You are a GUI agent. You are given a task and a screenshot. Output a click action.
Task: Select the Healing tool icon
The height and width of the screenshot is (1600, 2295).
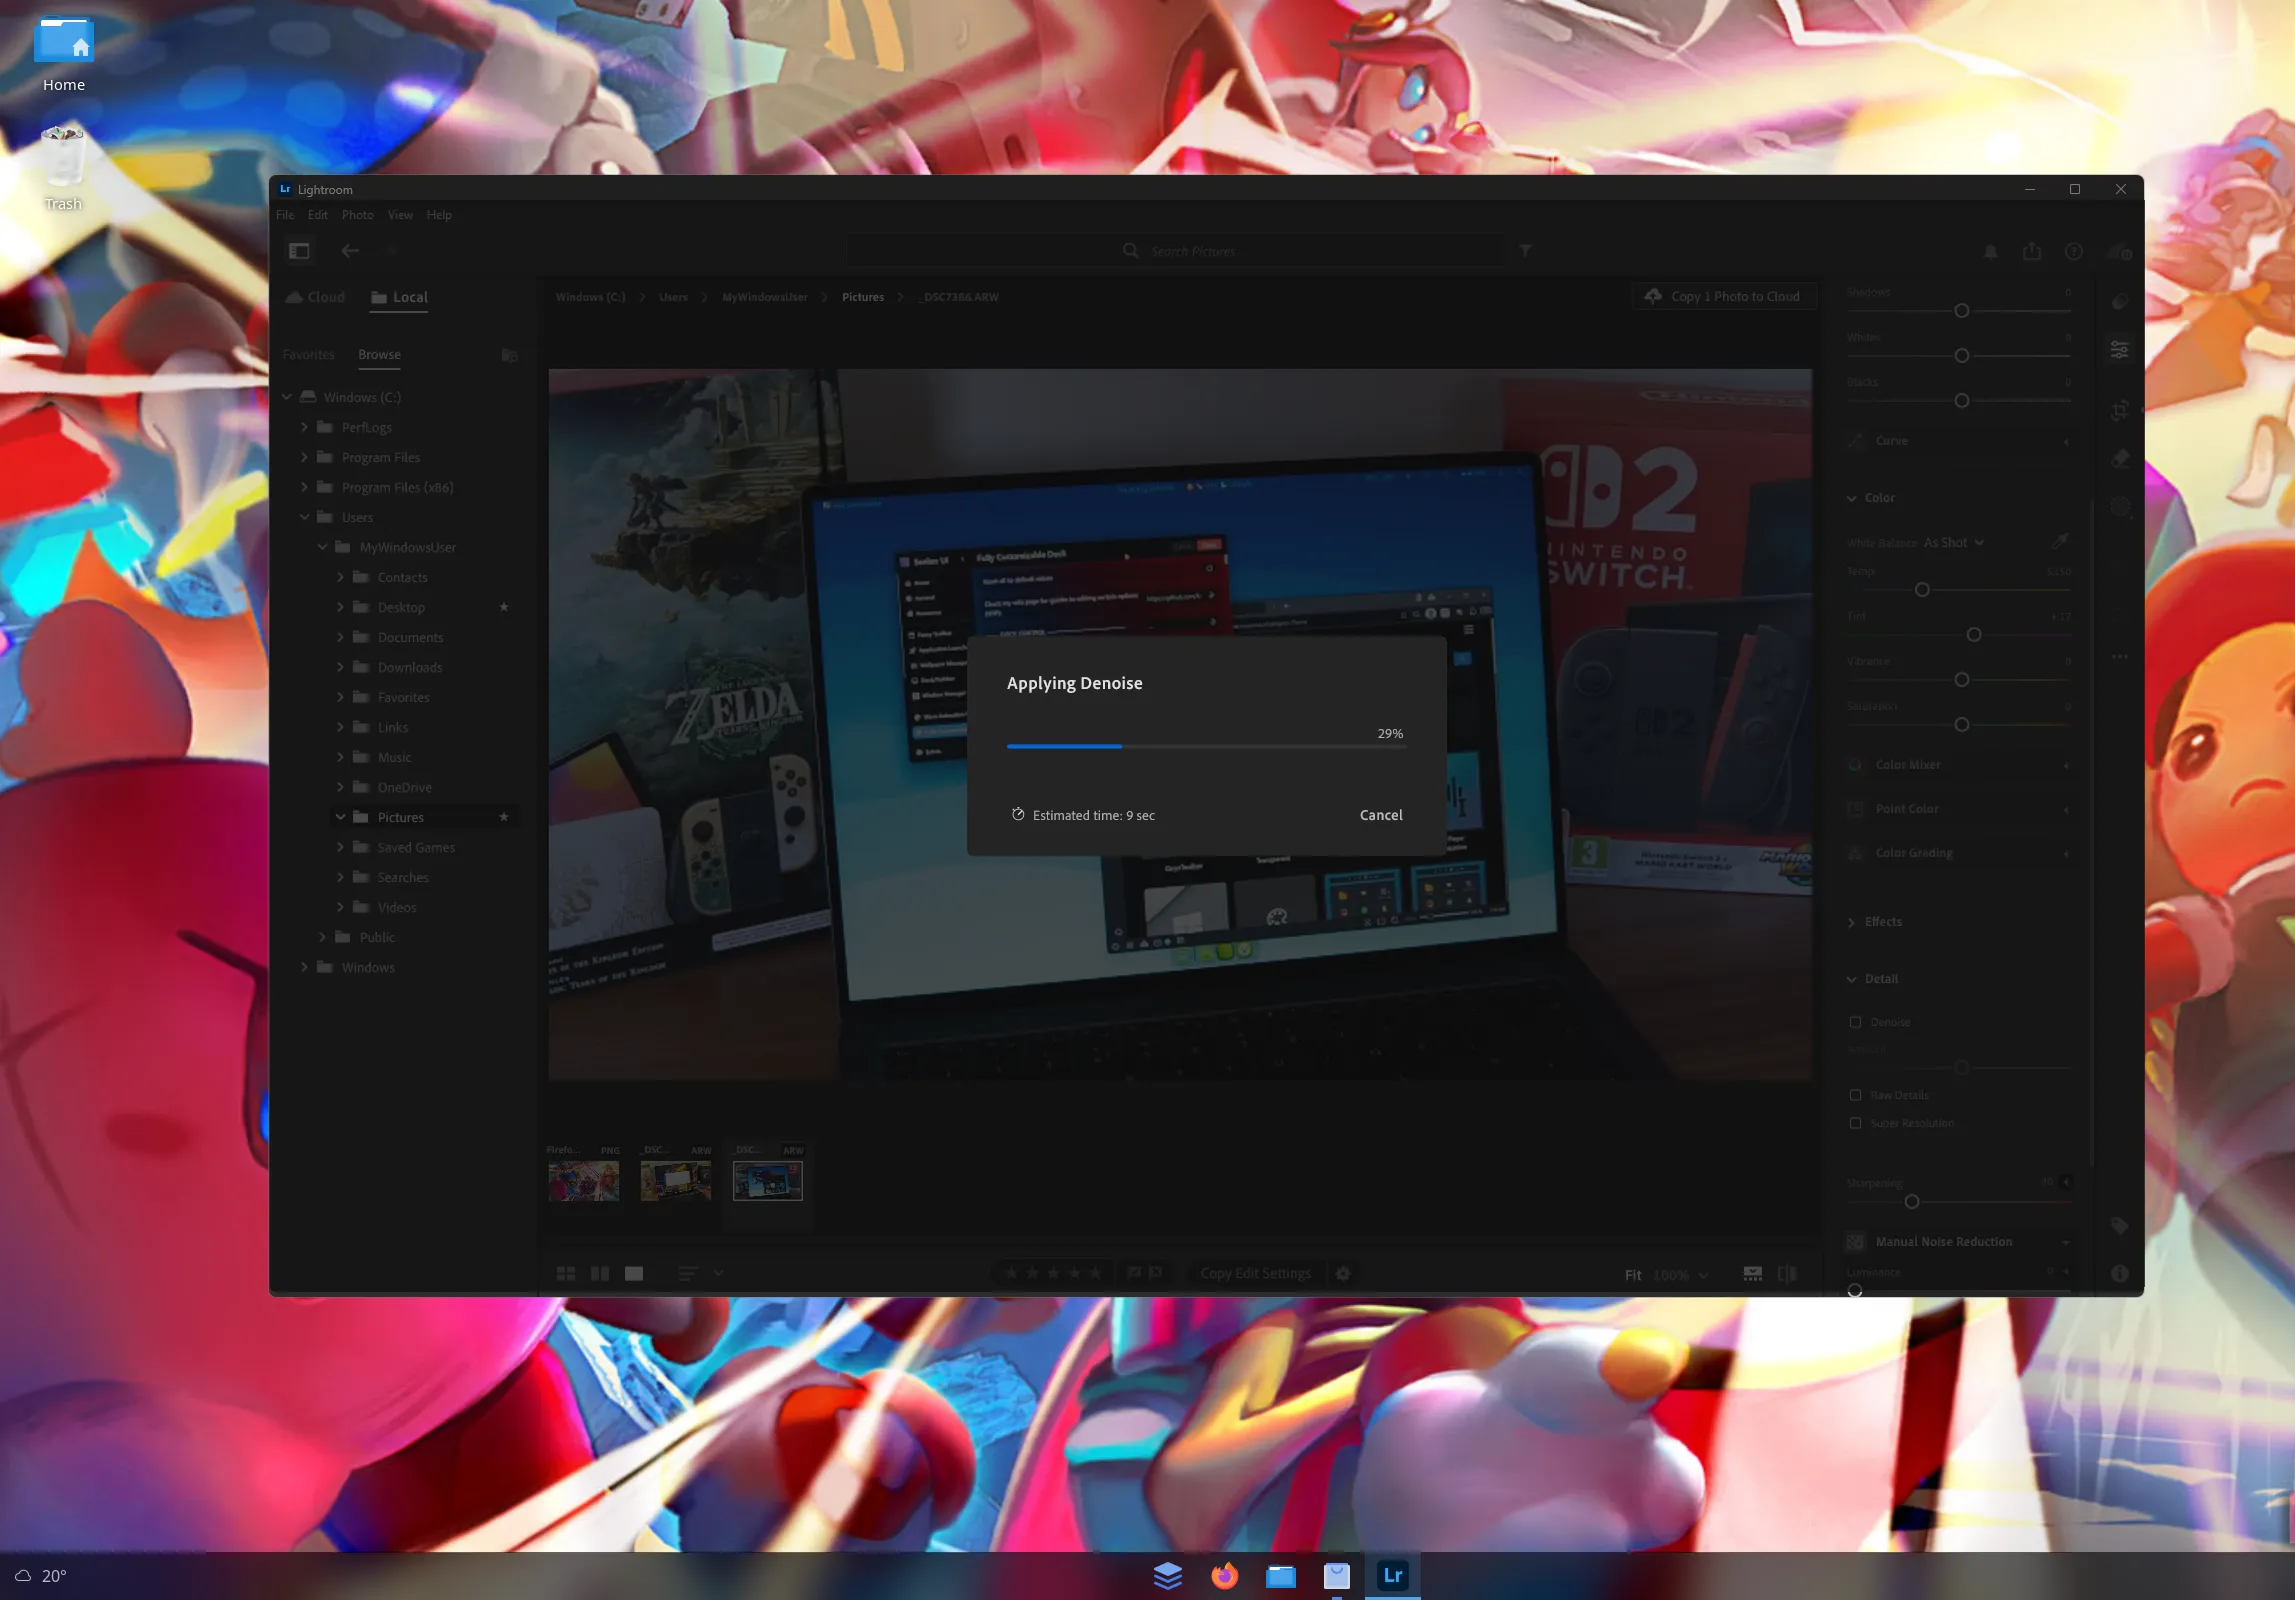click(x=2120, y=458)
